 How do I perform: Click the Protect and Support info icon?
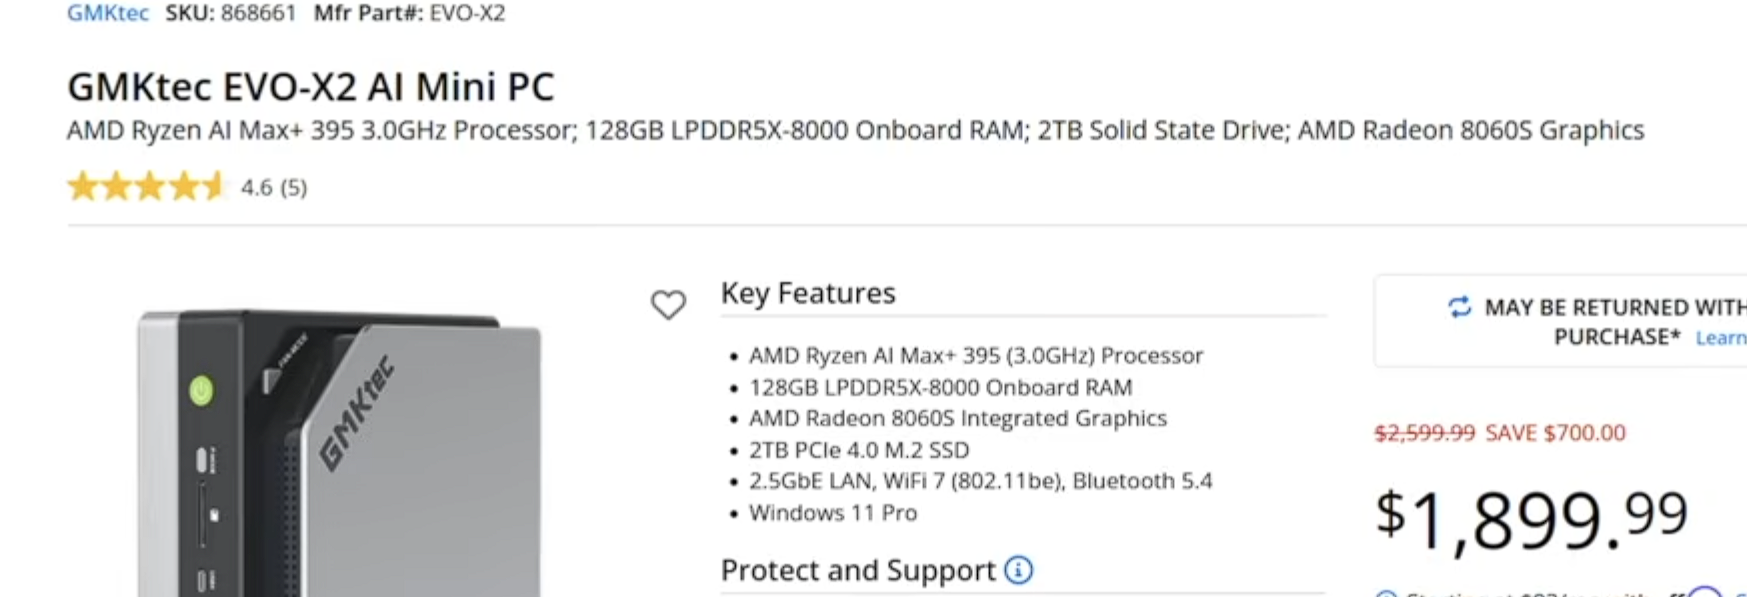click(1018, 570)
